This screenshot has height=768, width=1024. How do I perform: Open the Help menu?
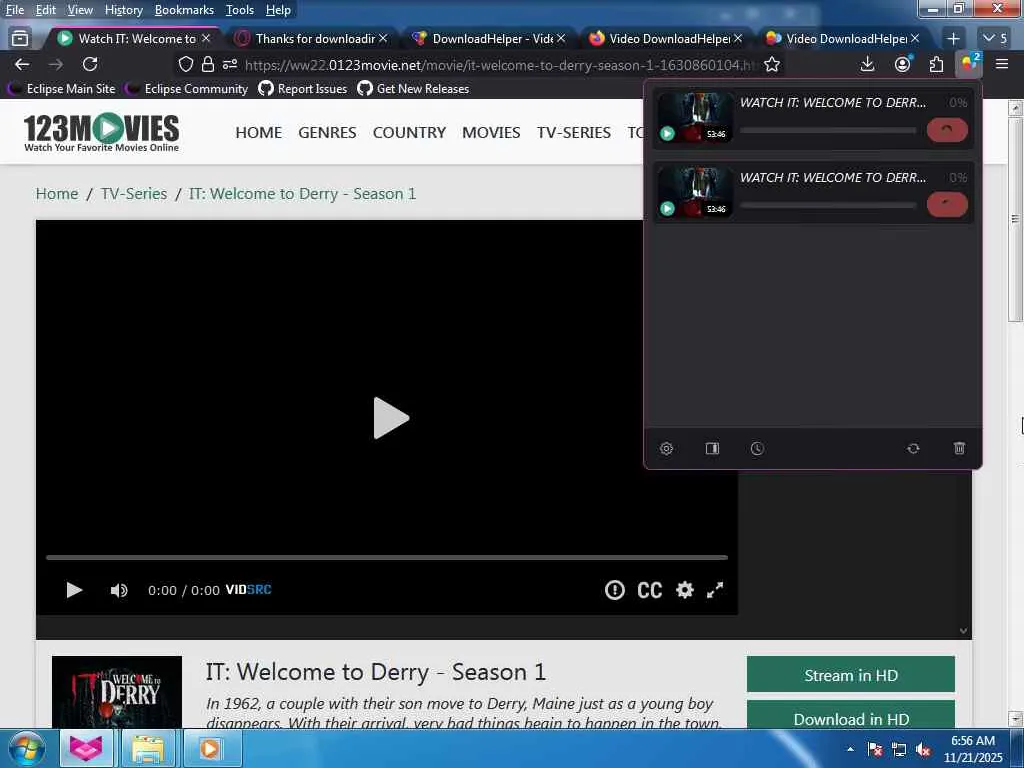278,10
